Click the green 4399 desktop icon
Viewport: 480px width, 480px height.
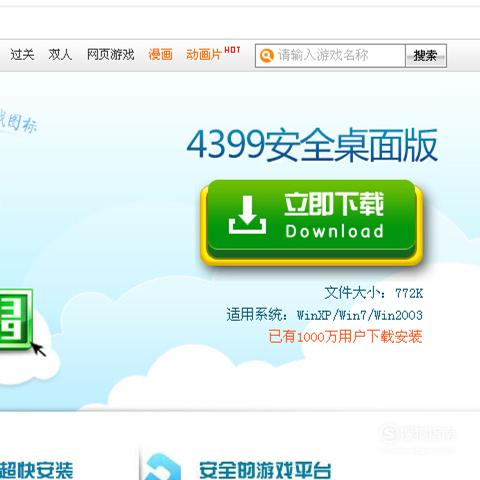pos(16,319)
